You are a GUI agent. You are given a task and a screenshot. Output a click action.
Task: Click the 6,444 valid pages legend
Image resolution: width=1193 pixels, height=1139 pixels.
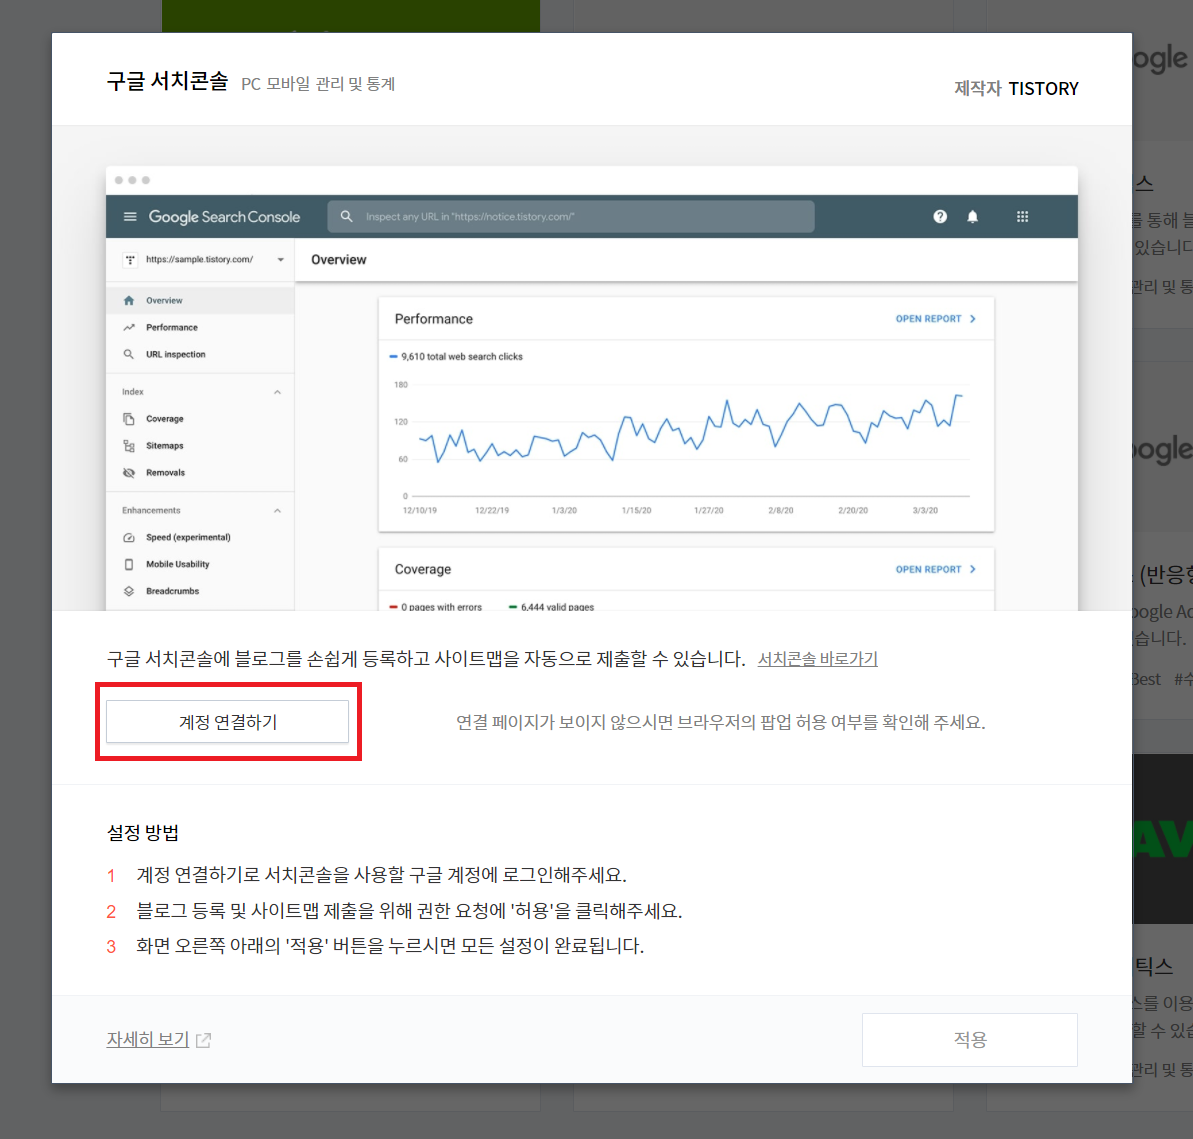pyautogui.click(x=552, y=606)
